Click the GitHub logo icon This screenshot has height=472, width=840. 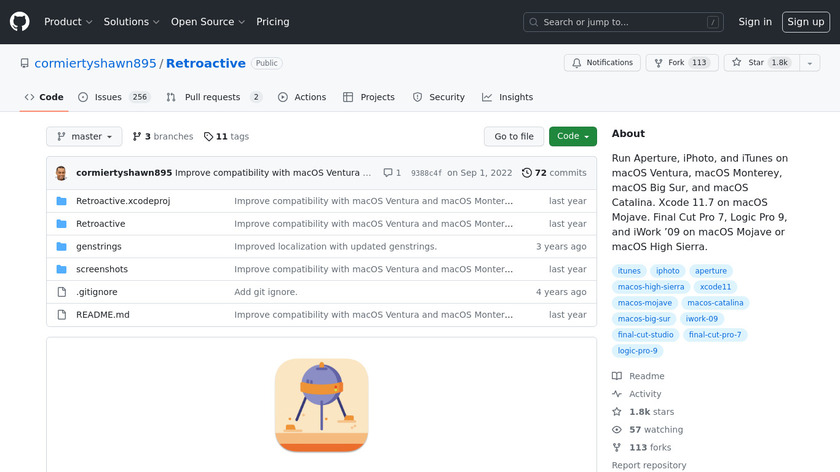click(x=20, y=21)
